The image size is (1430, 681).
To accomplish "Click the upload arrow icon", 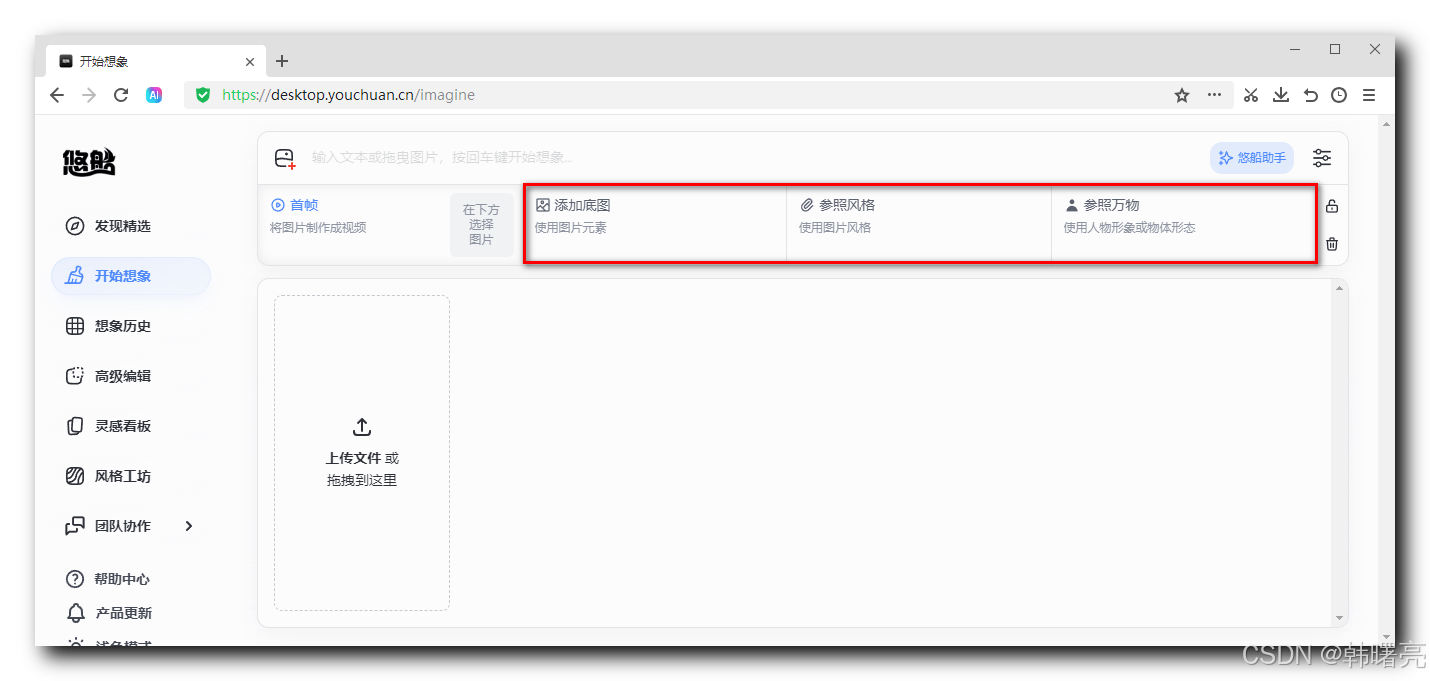I will [362, 427].
